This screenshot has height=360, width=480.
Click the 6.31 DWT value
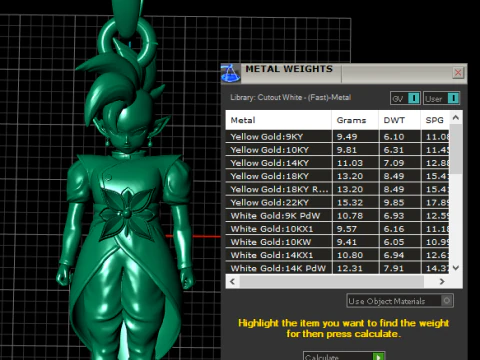point(394,150)
